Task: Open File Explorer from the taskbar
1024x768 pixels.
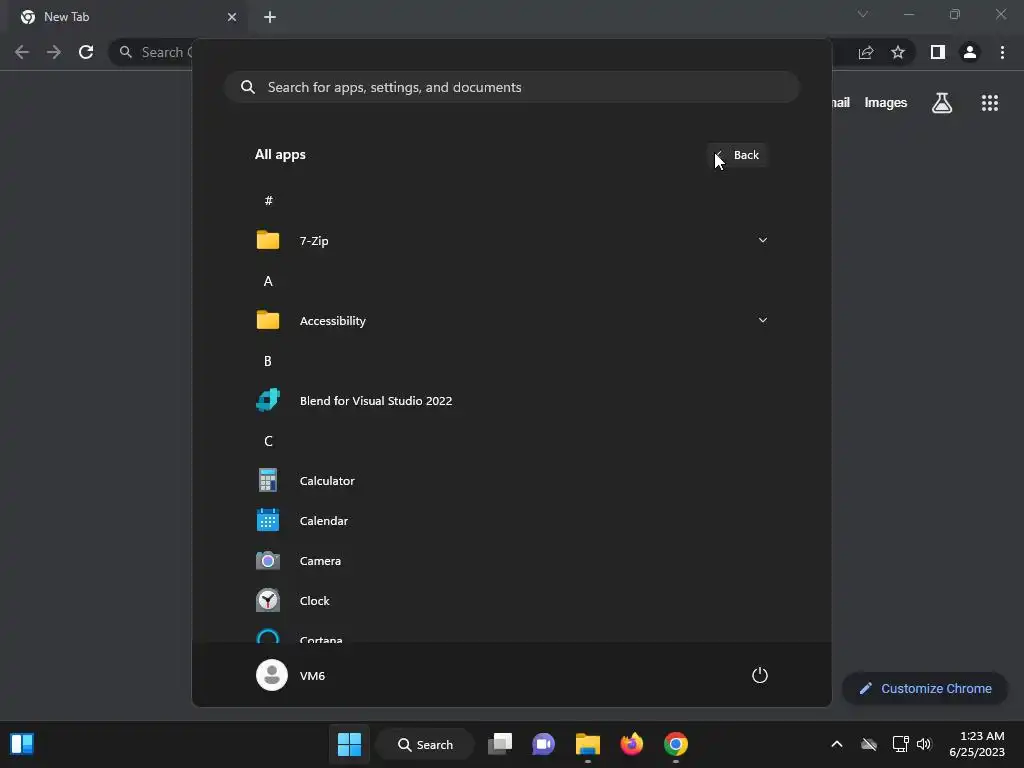Action: 588,744
